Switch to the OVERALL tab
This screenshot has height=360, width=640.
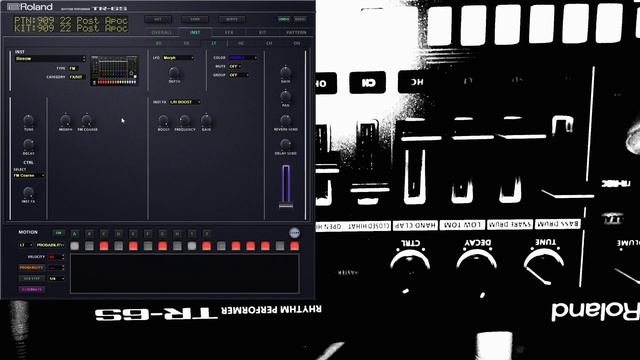tap(162, 32)
